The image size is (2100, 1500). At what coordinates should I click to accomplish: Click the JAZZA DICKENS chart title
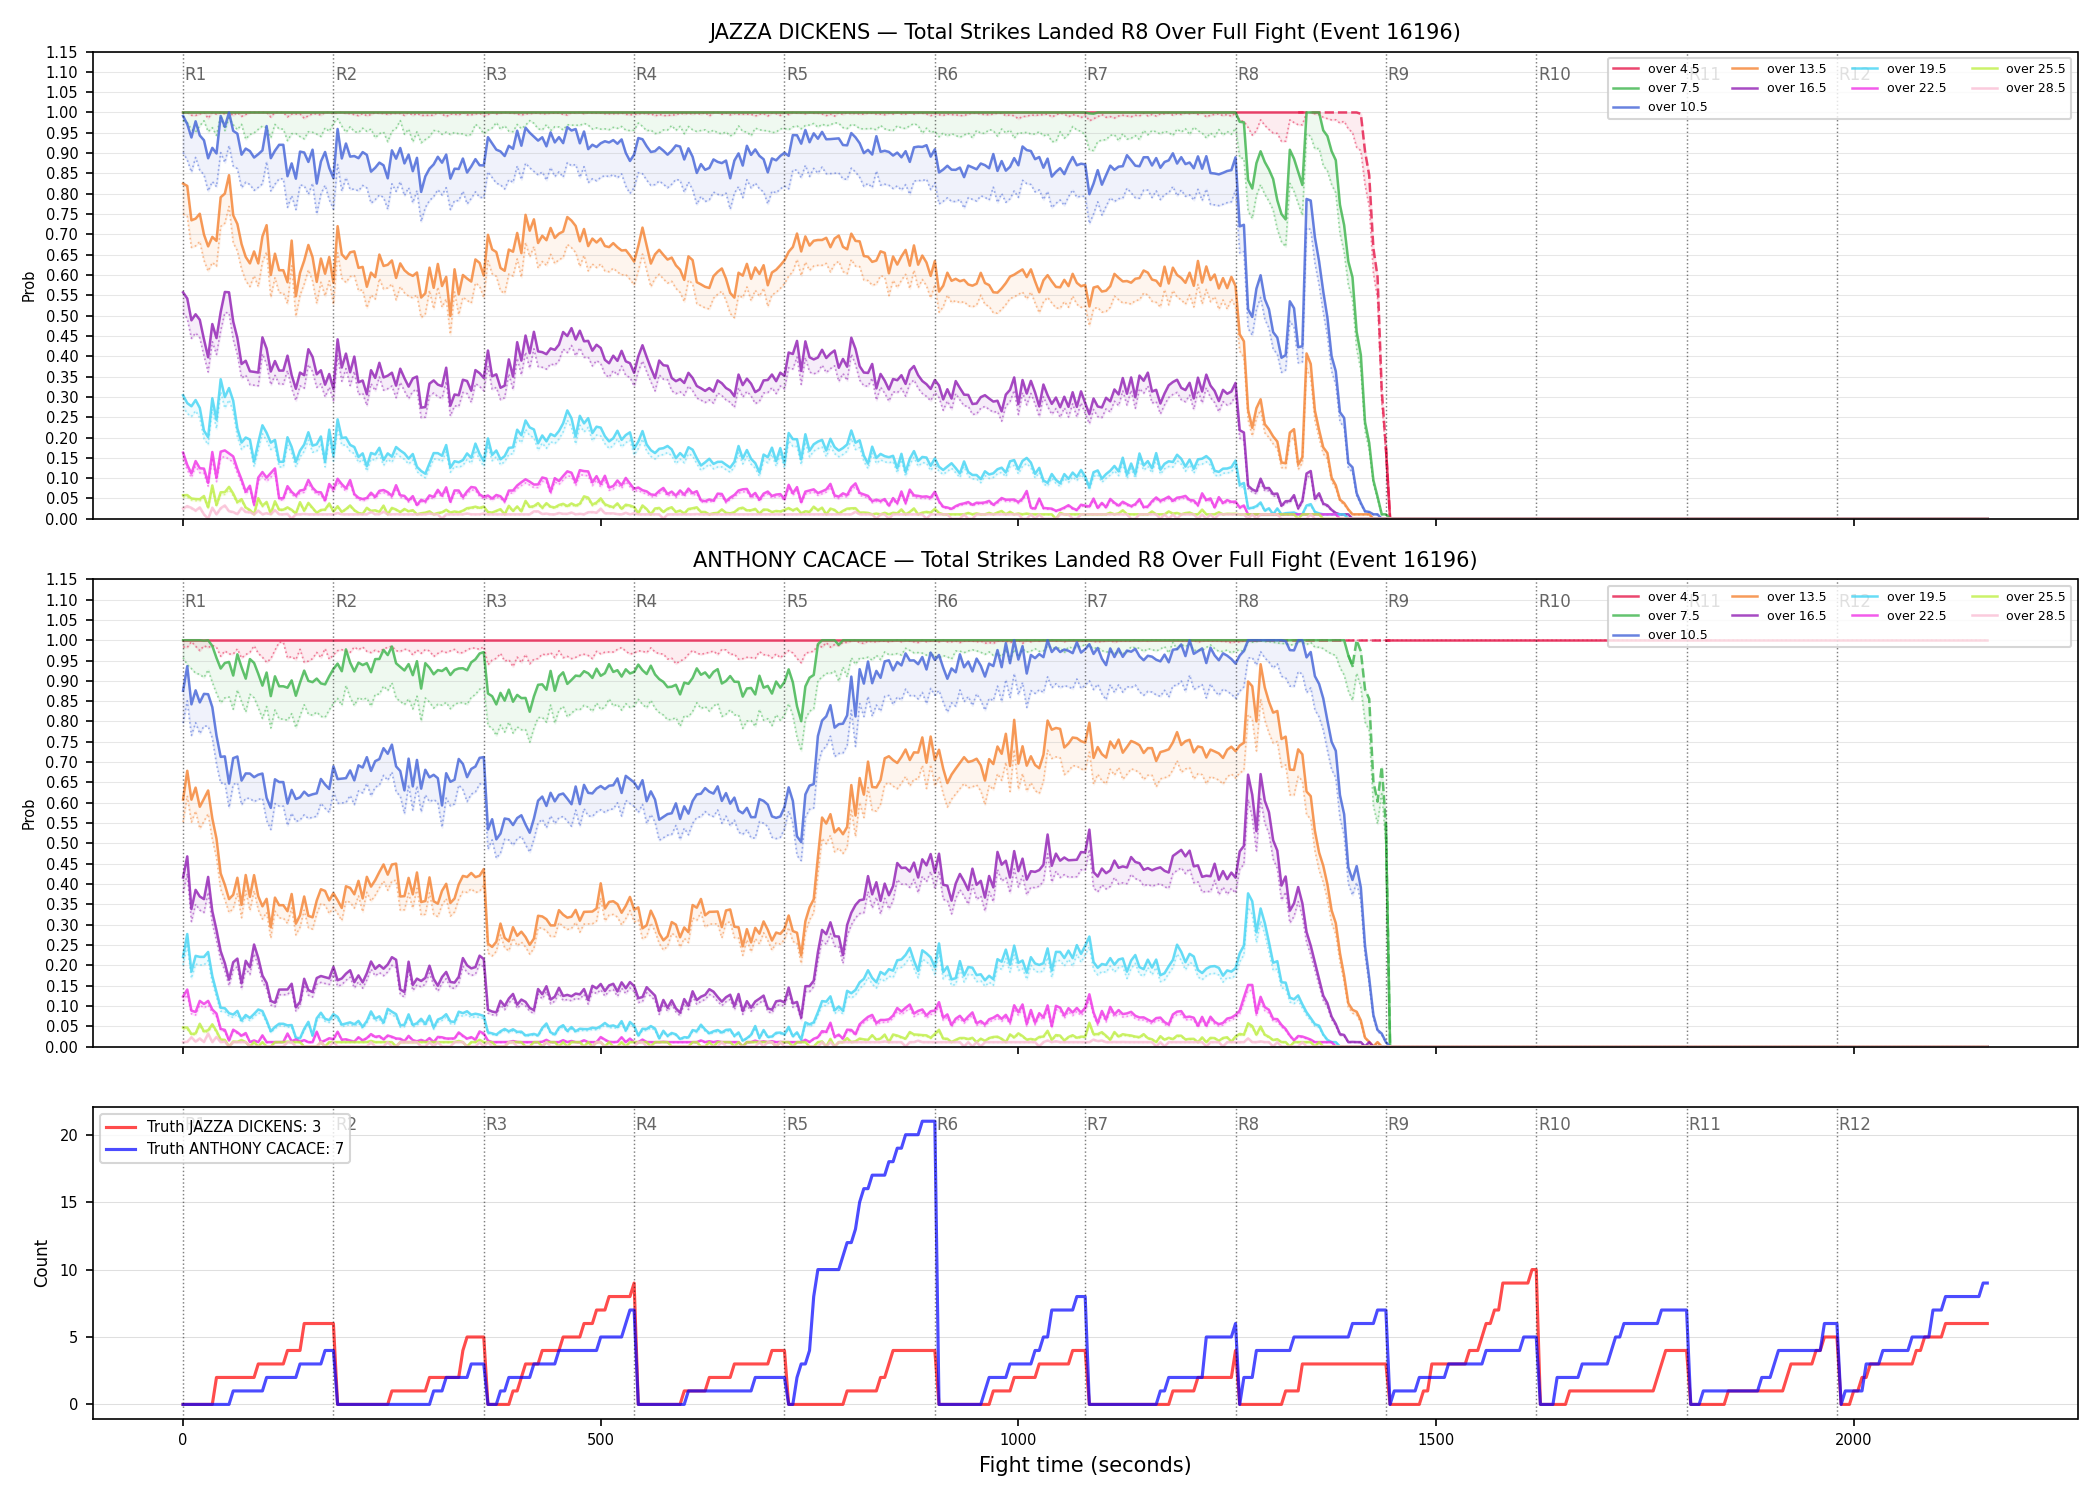[1085, 32]
